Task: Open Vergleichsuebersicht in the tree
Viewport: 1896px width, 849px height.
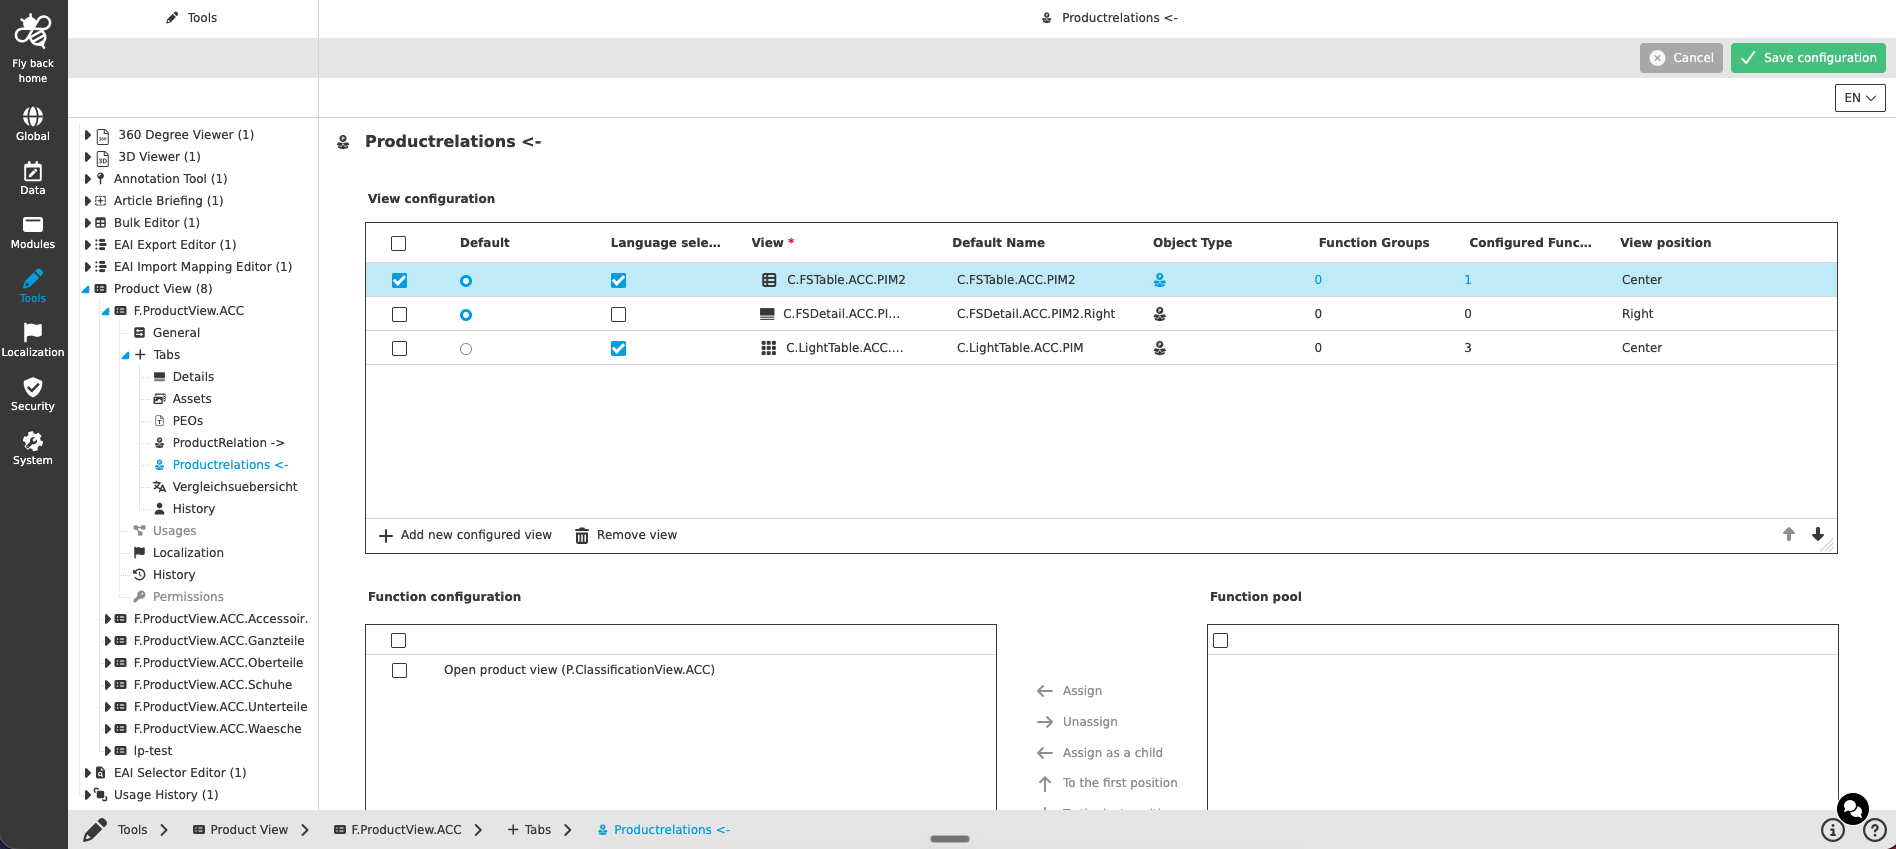Action: (235, 487)
